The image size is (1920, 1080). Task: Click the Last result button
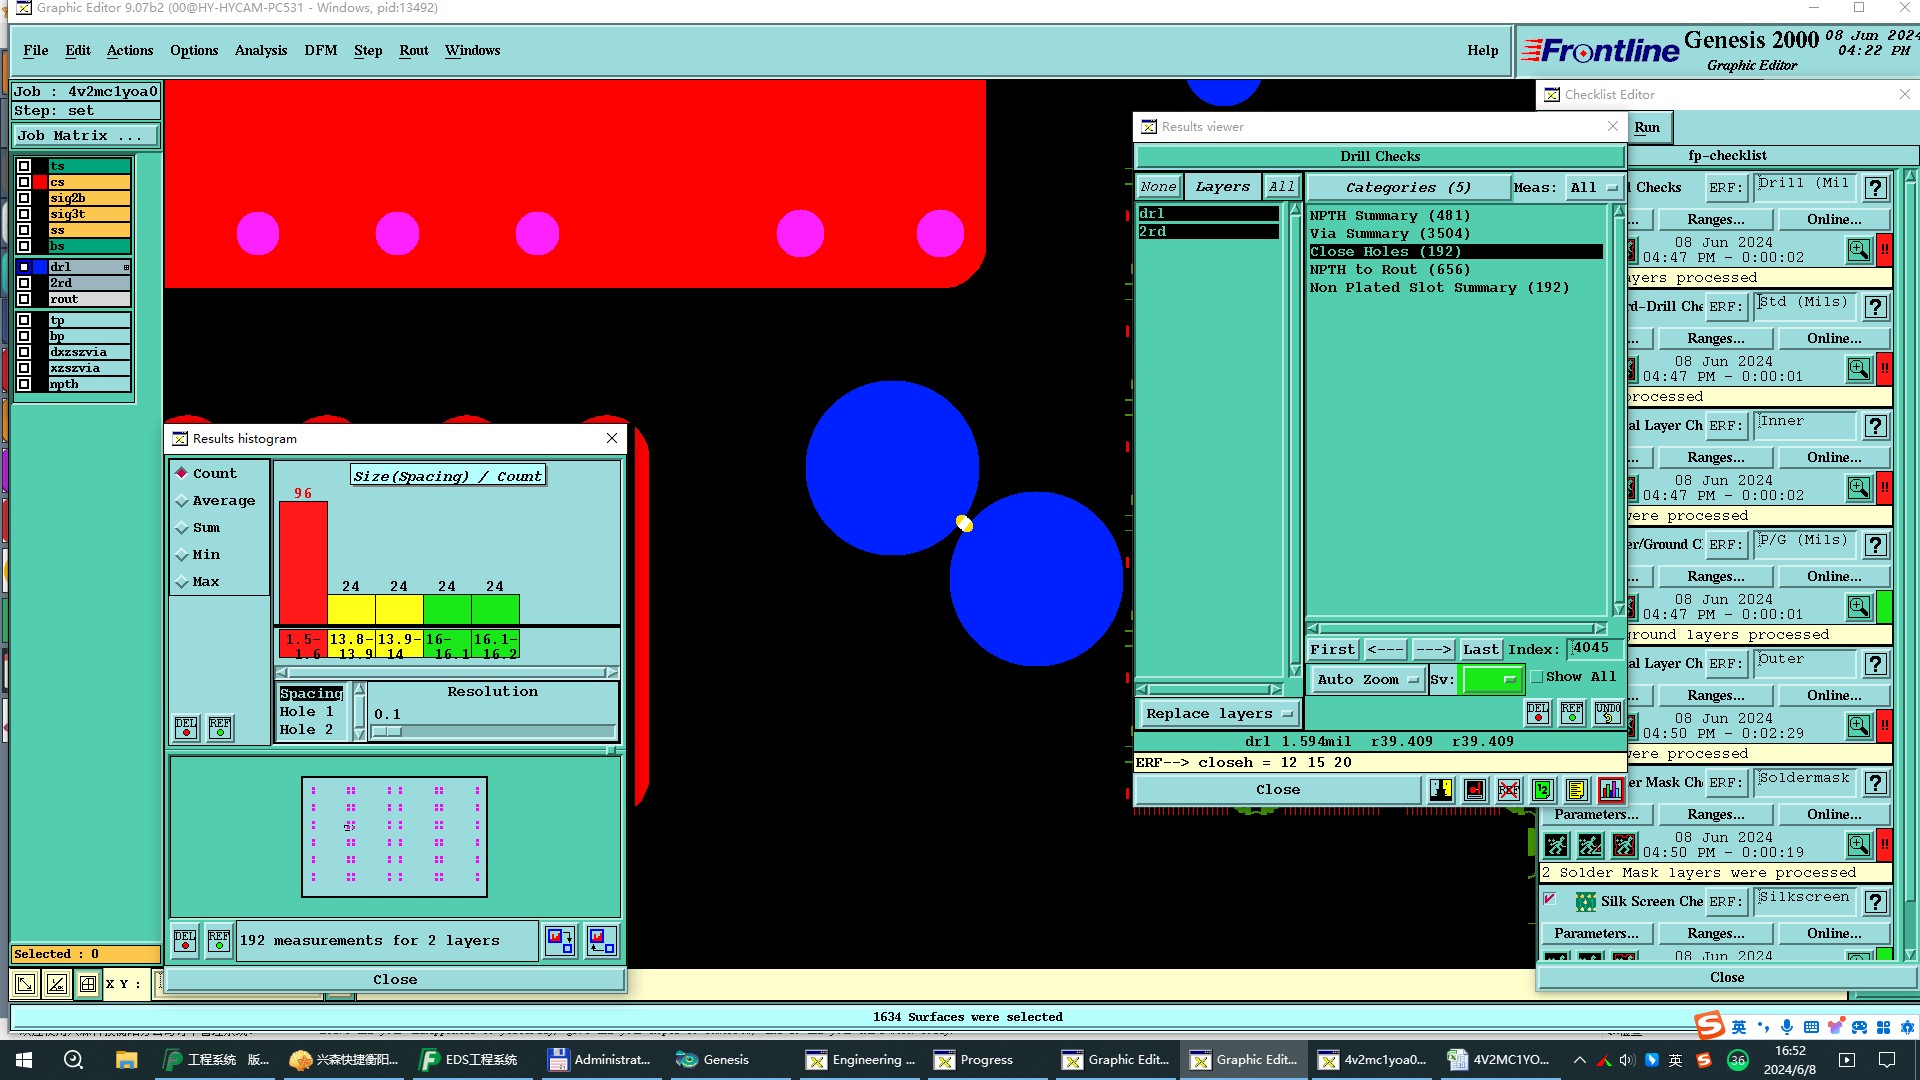tap(1480, 649)
